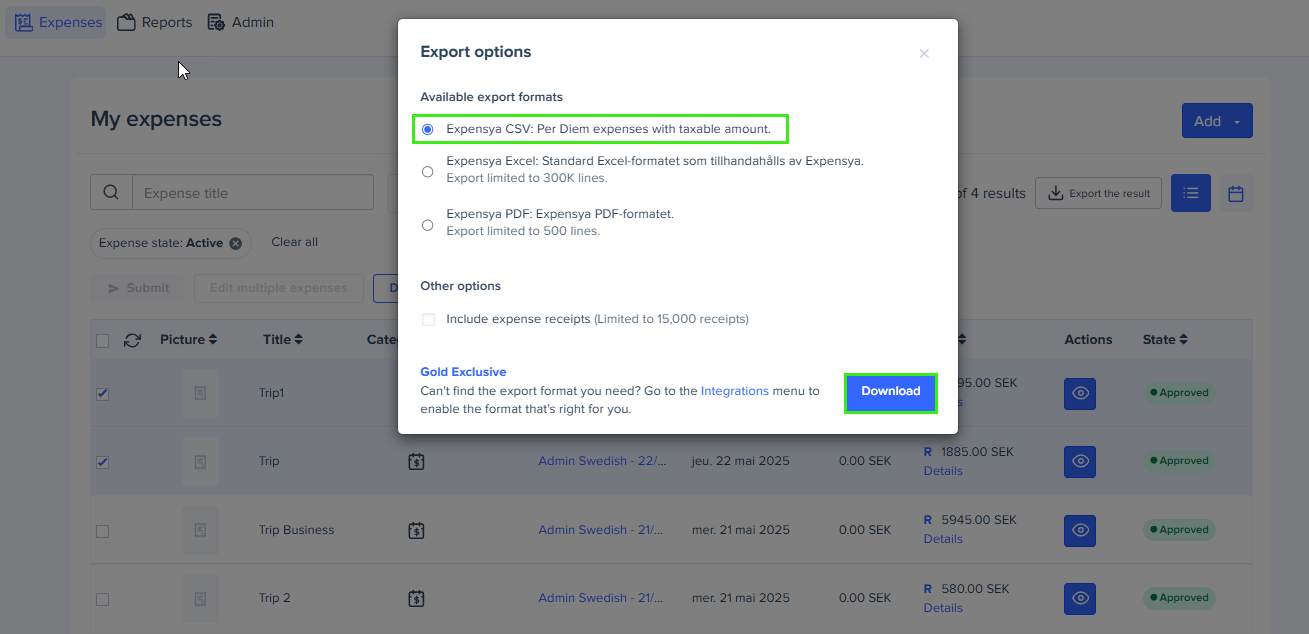Viewport: 1309px width, 634px height.
Task: Open the Trip1 receipt thumbnail
Action: pyautogui.click(x=200, y=393)
